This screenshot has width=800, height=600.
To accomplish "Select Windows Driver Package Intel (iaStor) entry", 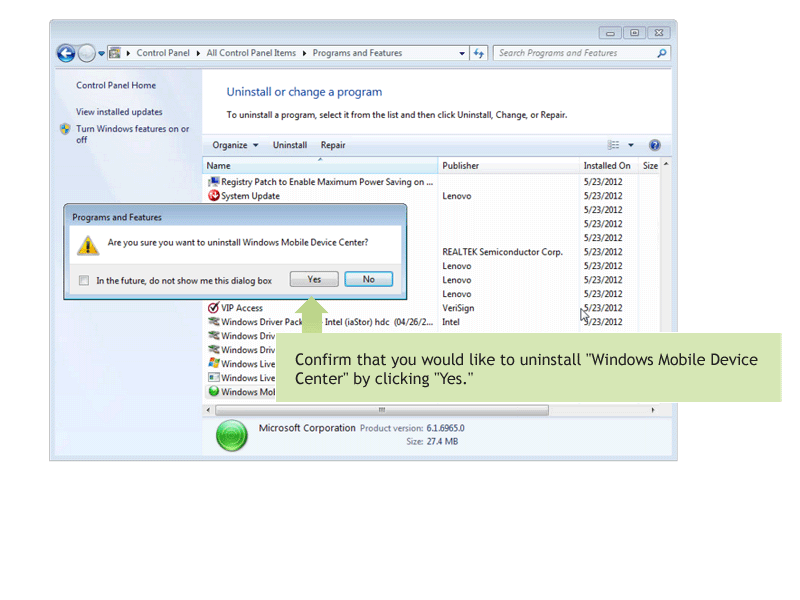I will point(327,322).
